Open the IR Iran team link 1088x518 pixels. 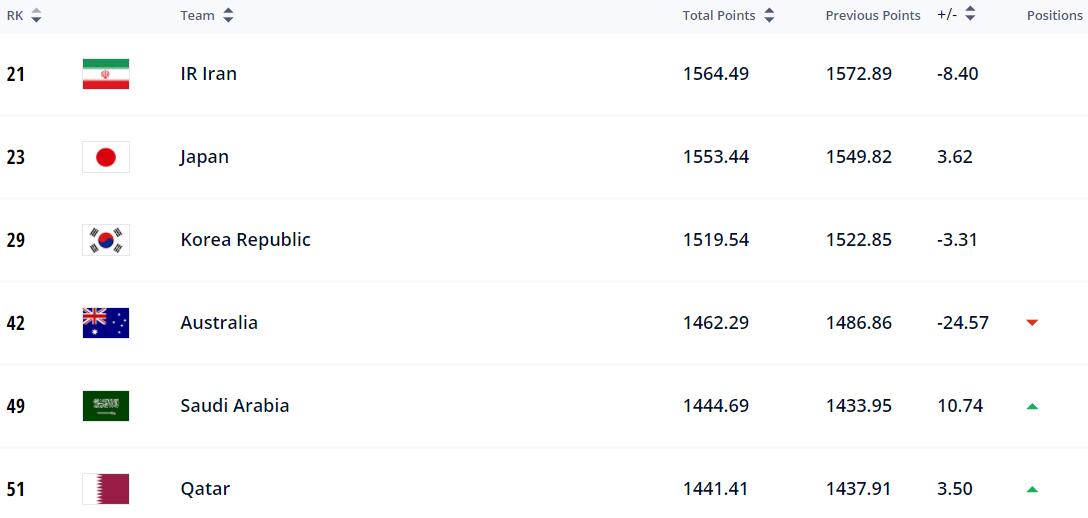(x=208, y=74)
